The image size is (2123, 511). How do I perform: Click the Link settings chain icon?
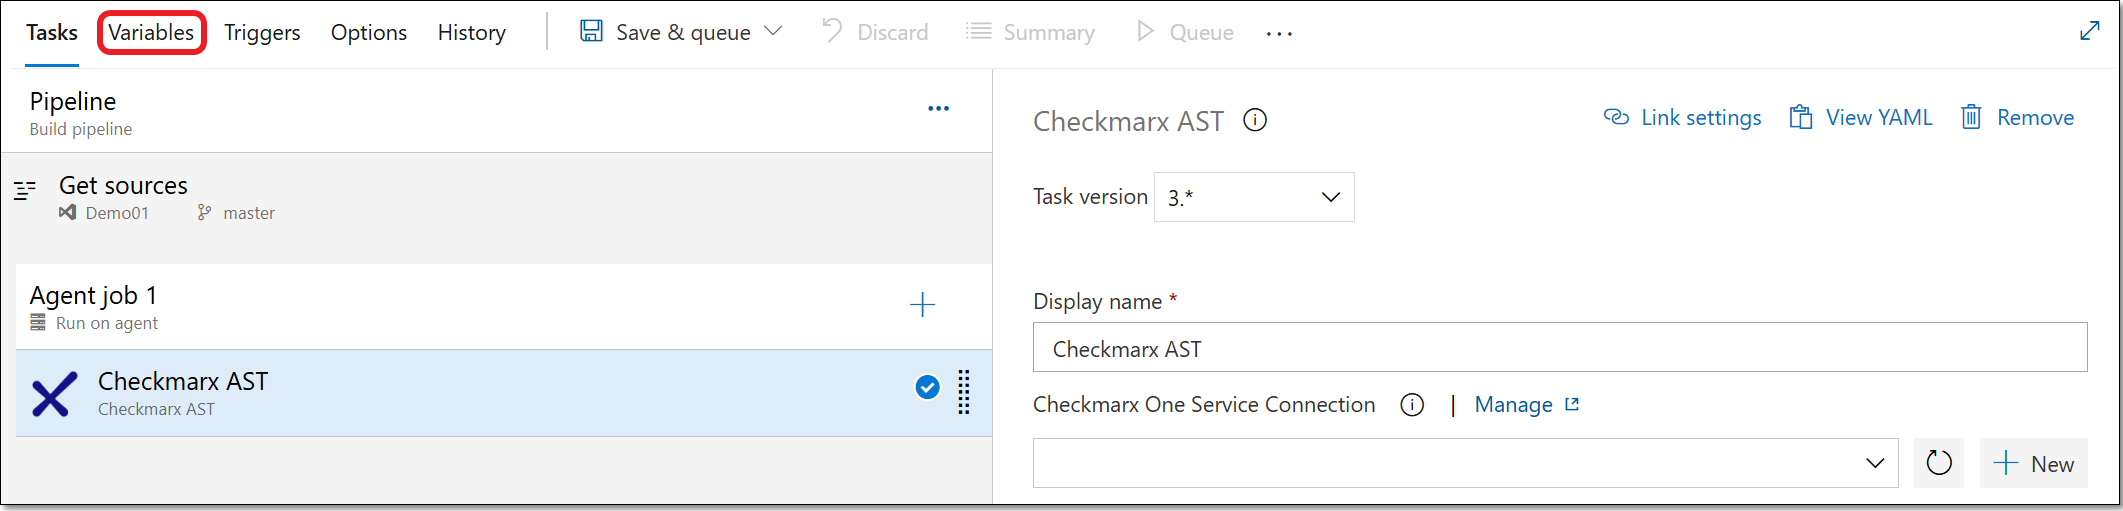pos(1616,117)
